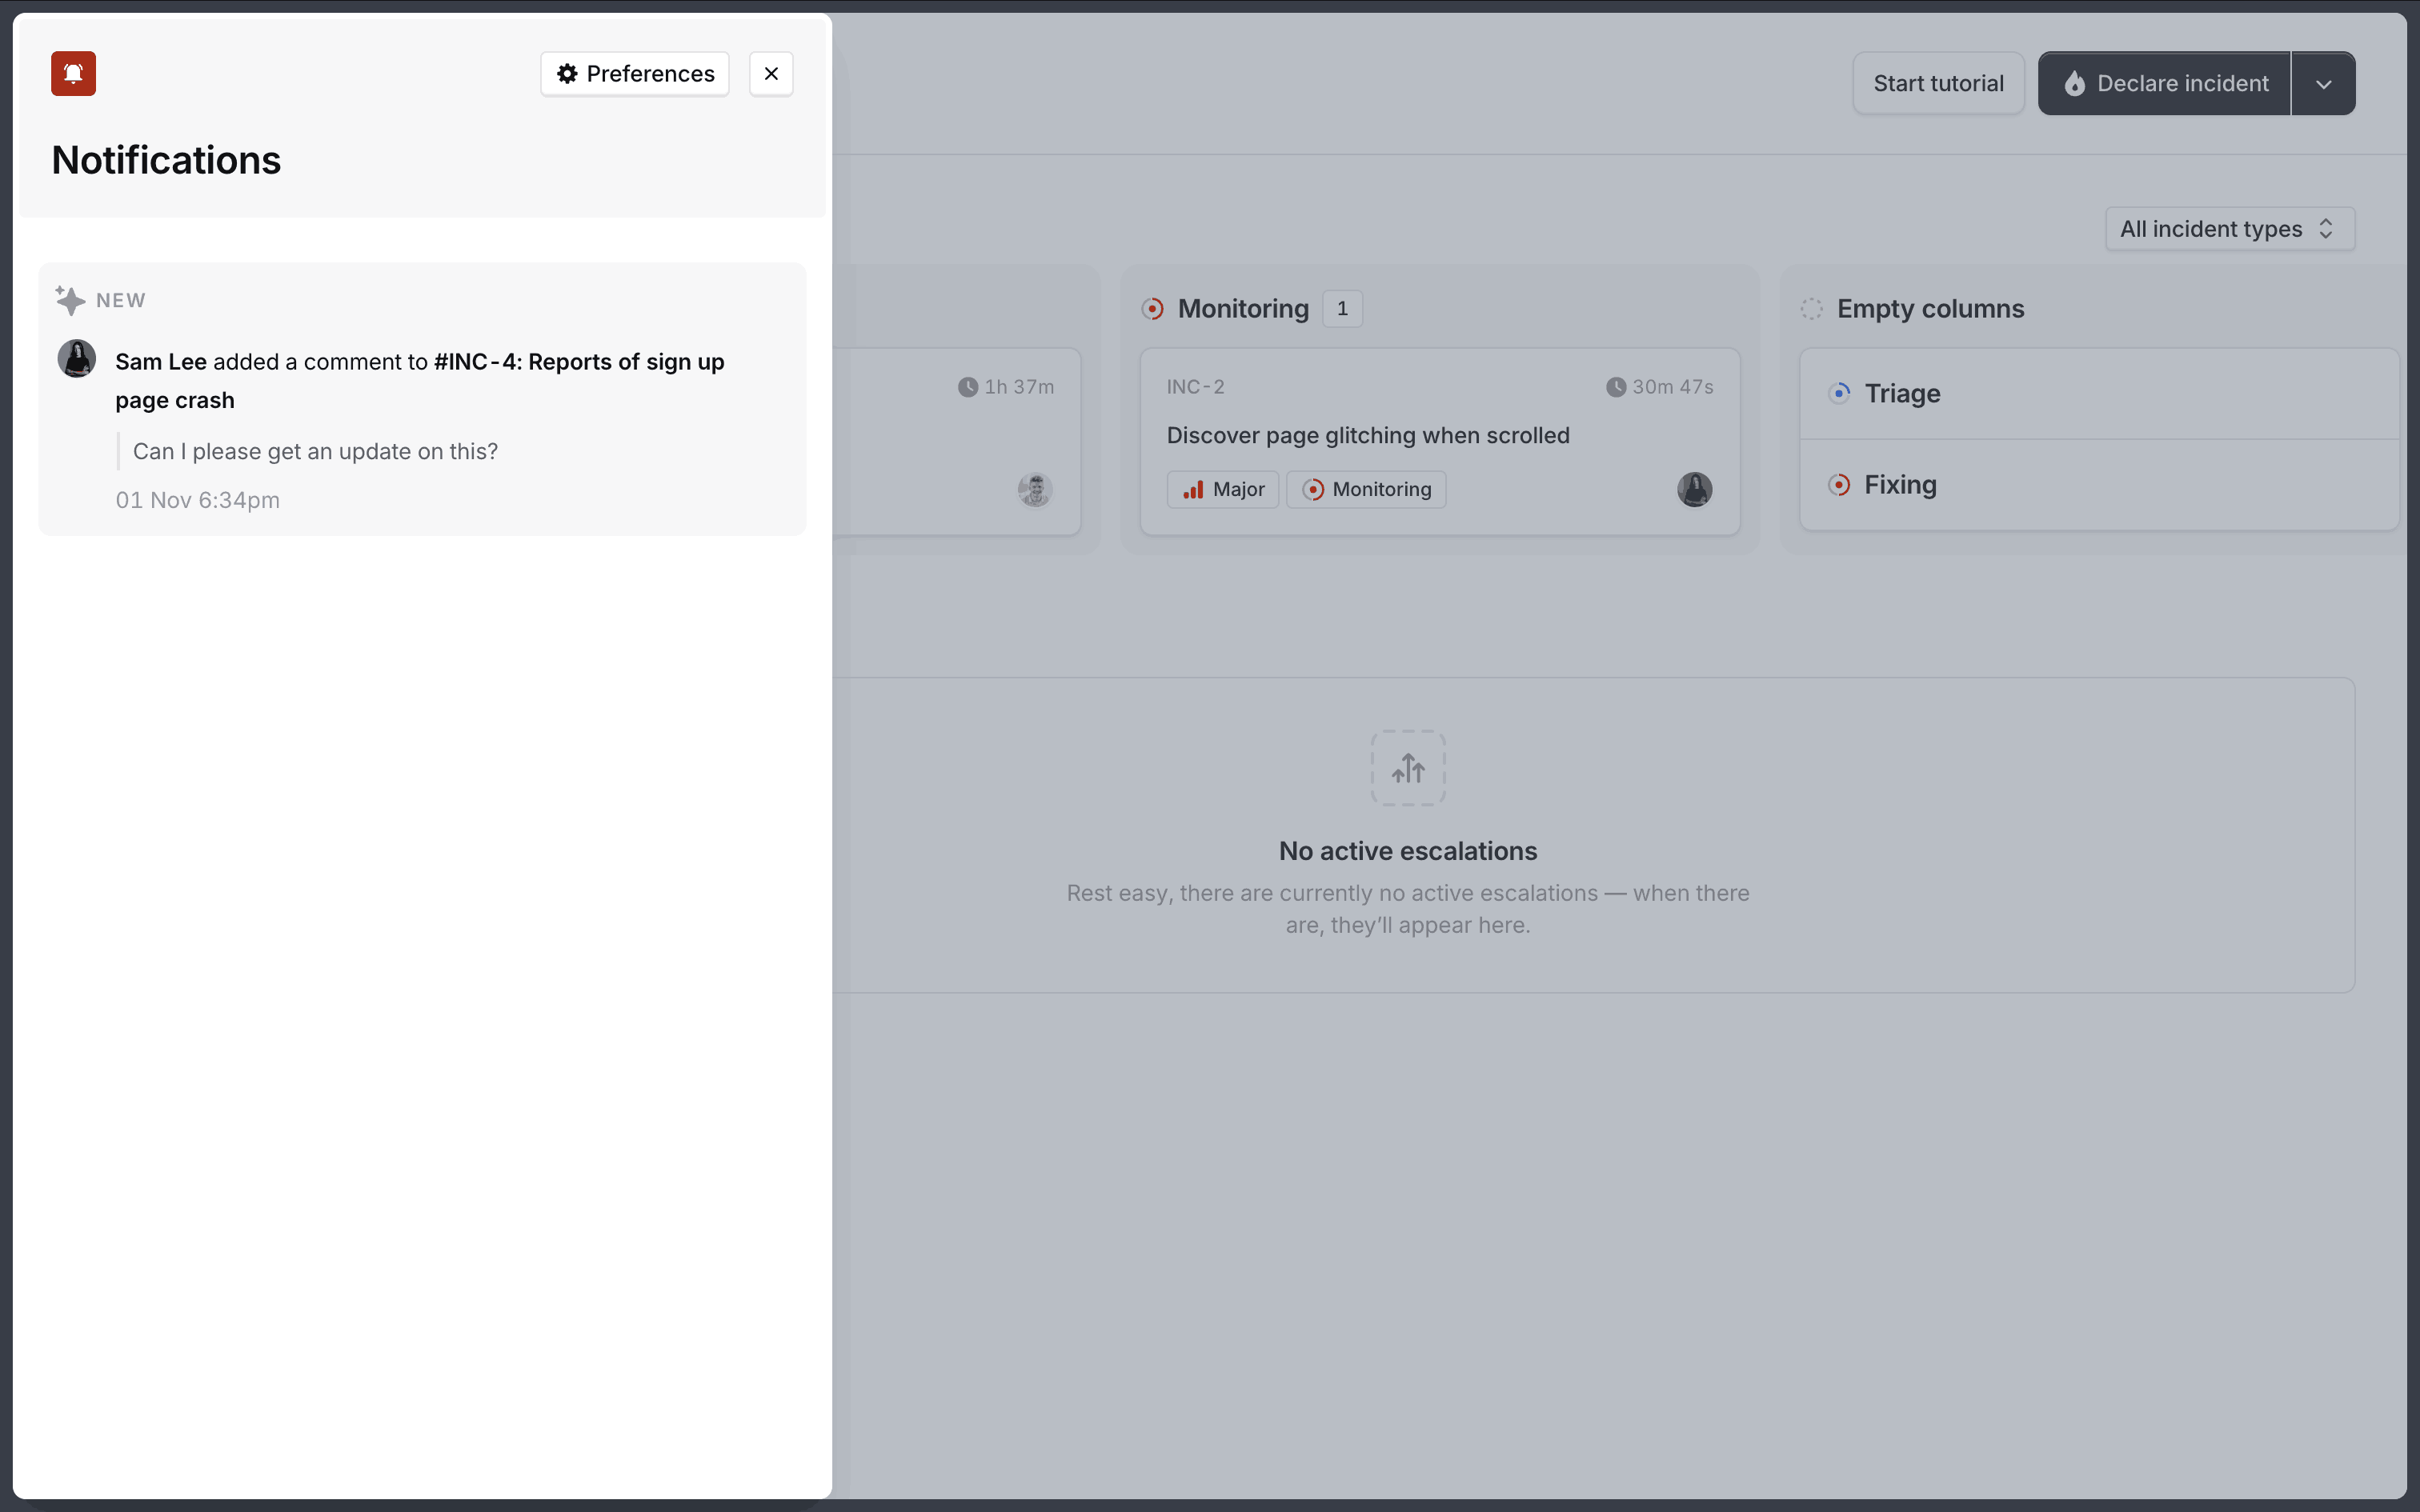Click the Monitoring badge icon on INC-2 card
Viewport: 2420px width, 1512px height.
tap(1313, 490)
